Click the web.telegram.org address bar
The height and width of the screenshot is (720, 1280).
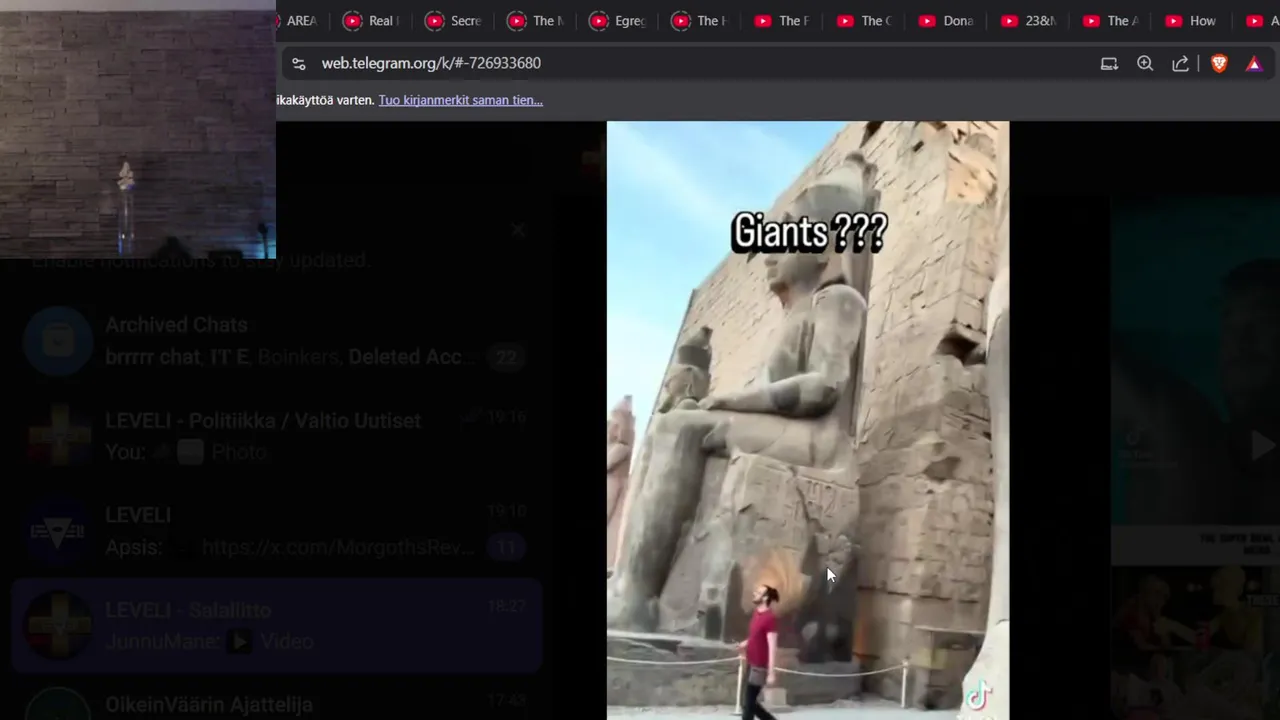coord(431,63)
